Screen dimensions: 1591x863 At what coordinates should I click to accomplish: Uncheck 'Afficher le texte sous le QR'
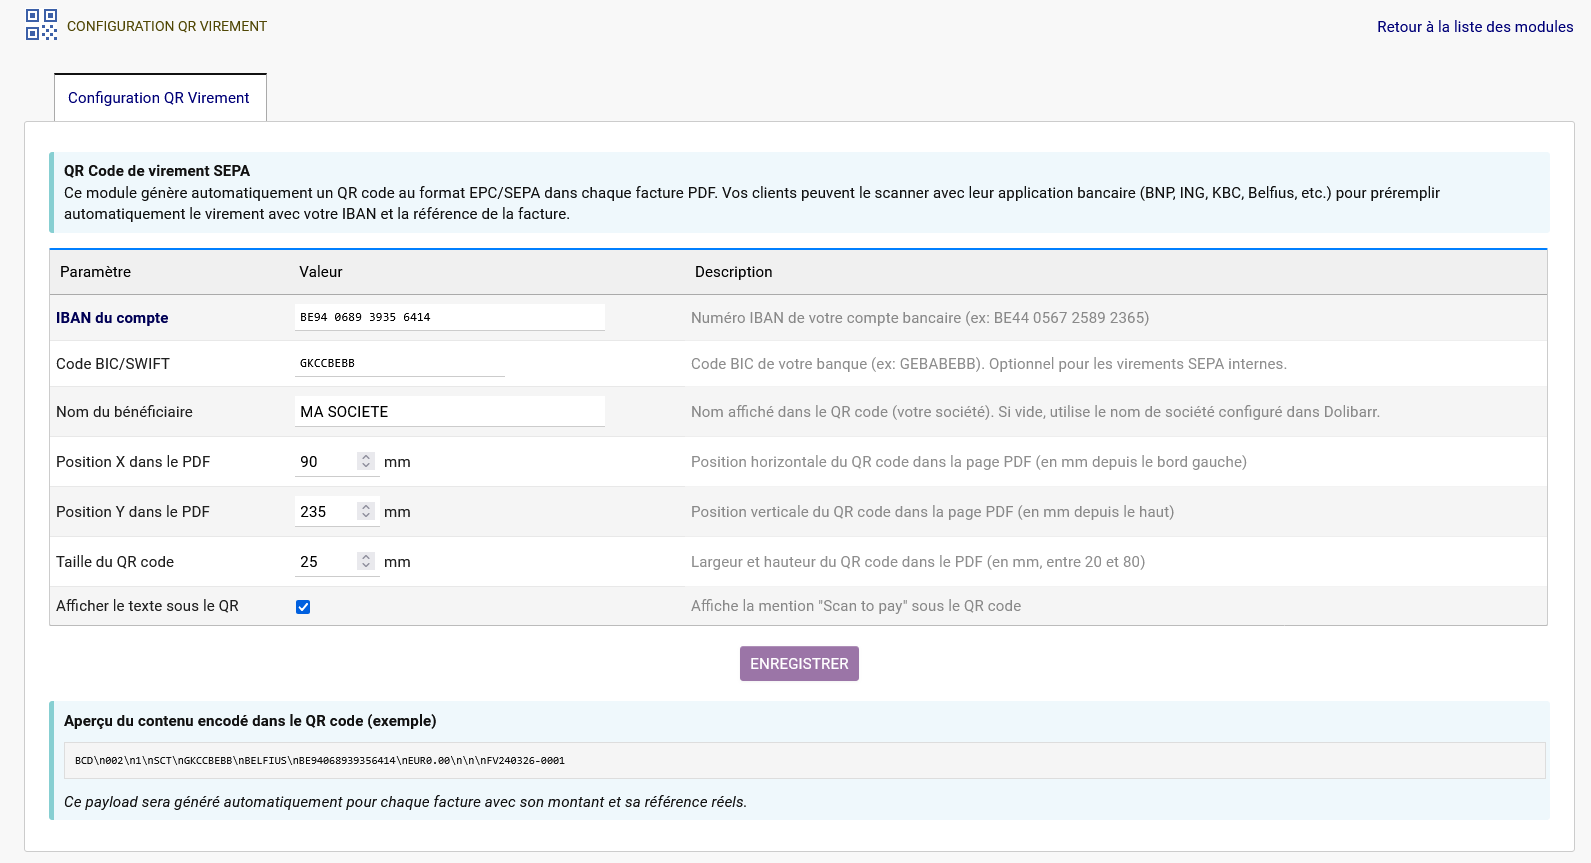(303, 607)
